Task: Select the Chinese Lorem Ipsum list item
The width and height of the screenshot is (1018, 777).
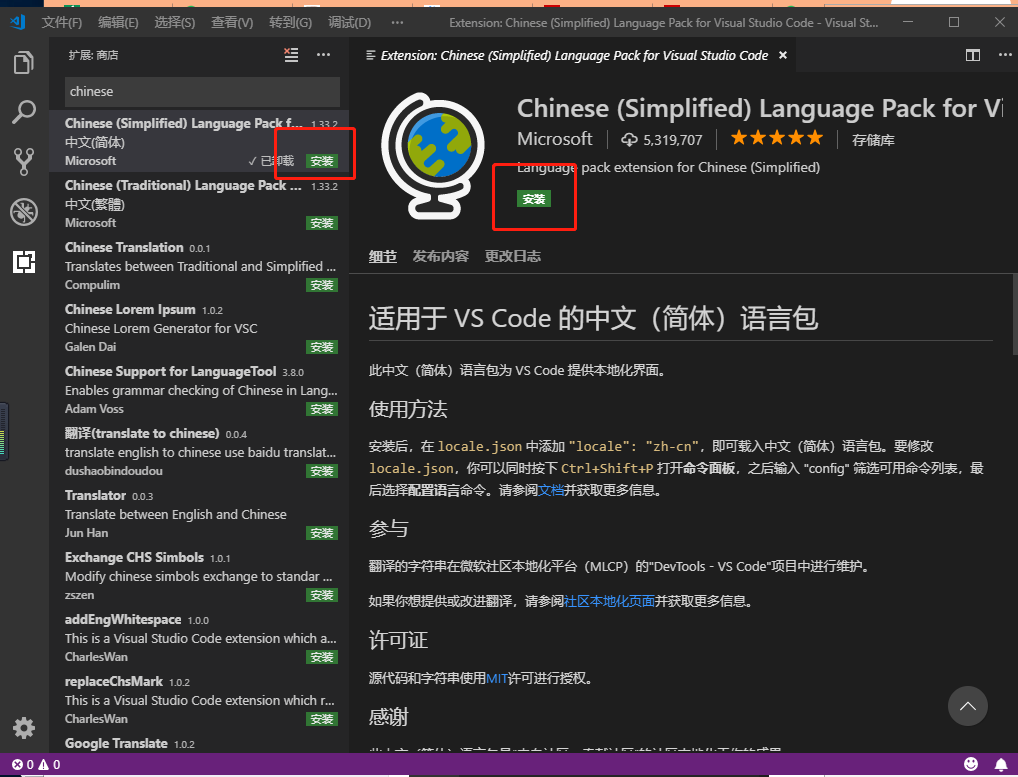Action: coord(199,328)
